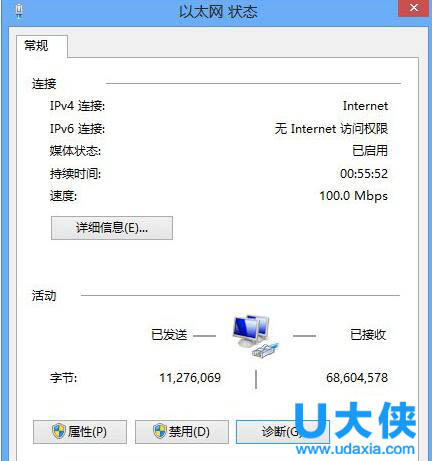Click the 速度 100.0 Mbps value
The width and height of the screenshot is (432, 461).
coord(354,196)
